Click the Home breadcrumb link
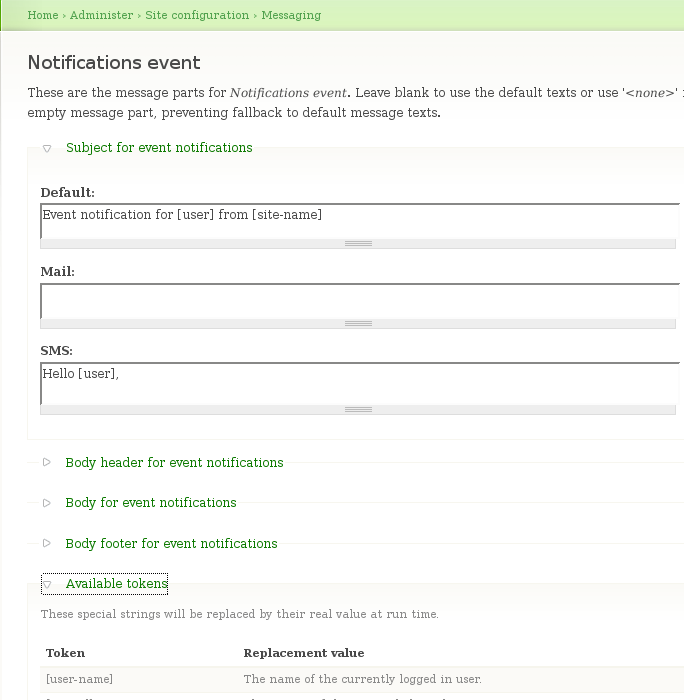 point(43,15)
